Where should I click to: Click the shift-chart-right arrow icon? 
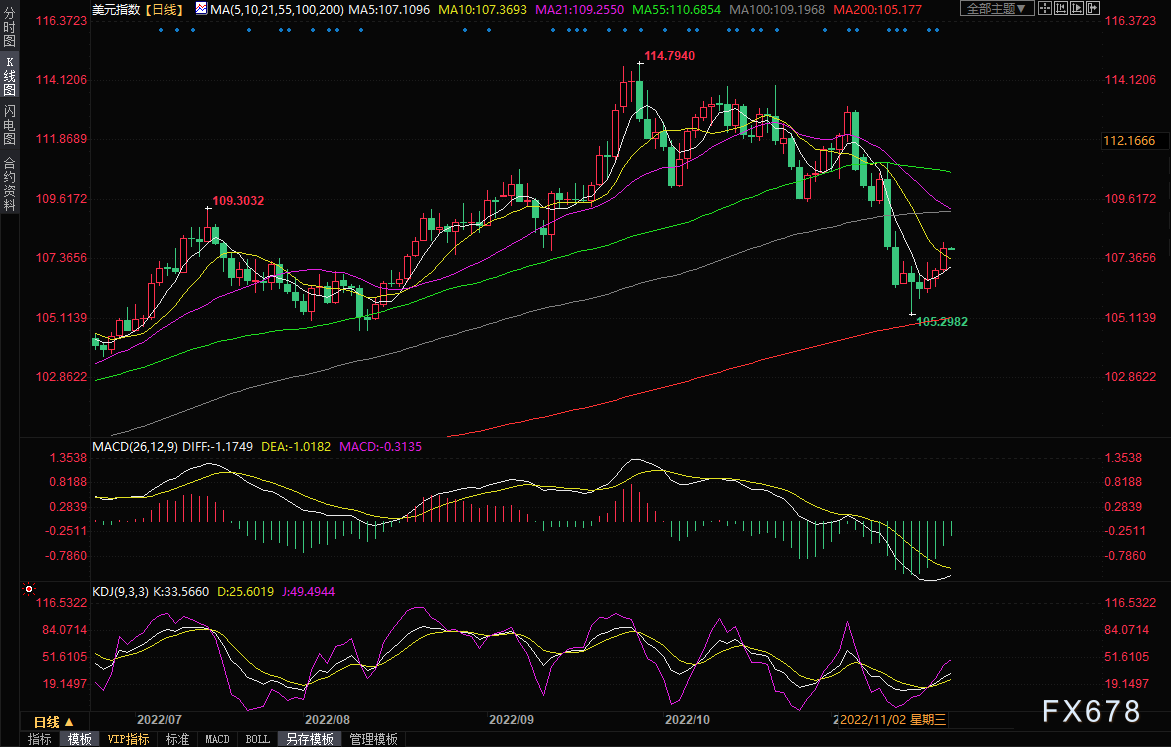[x=1093, y=8]
